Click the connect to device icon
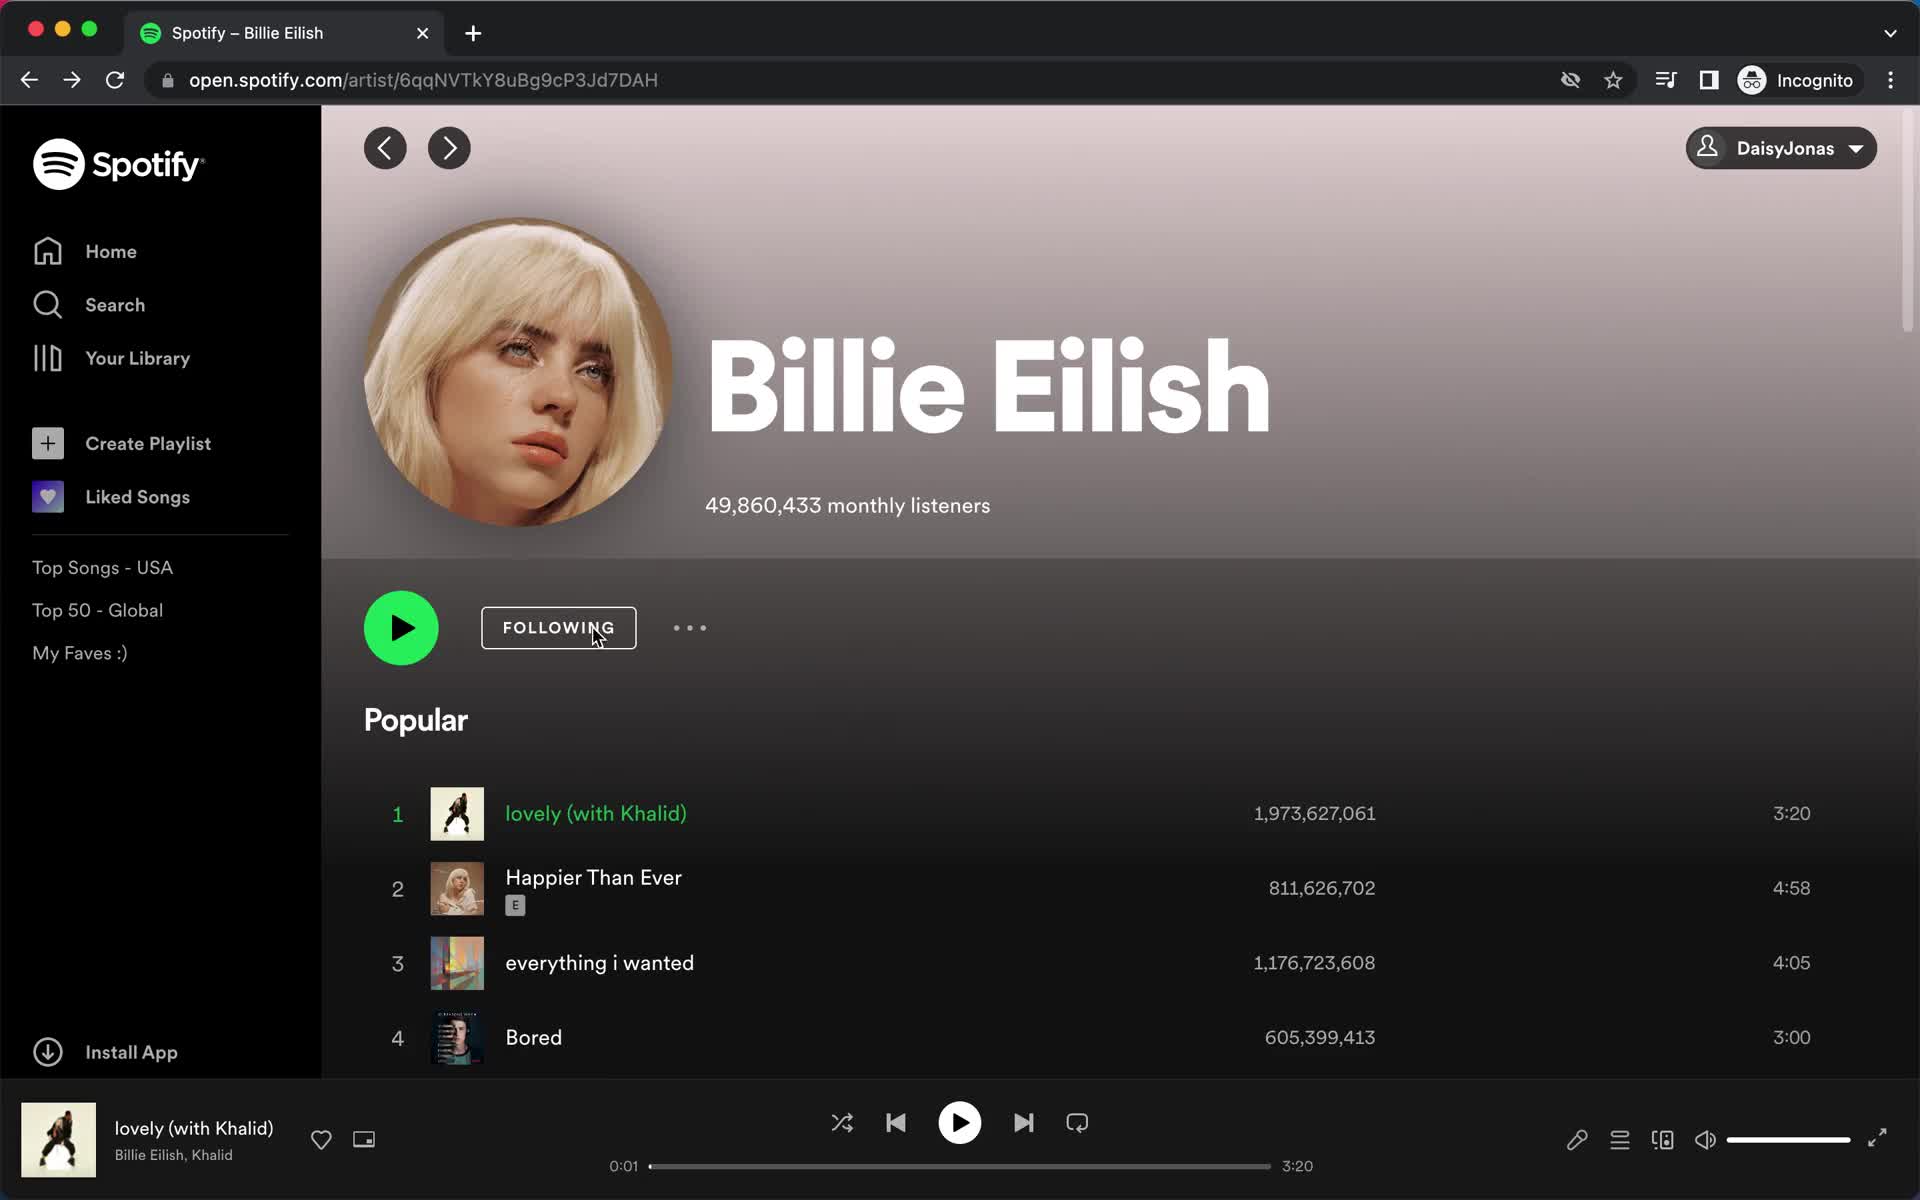The width and height of the screenshot is (1920, 1200). pos(1663,1139)
